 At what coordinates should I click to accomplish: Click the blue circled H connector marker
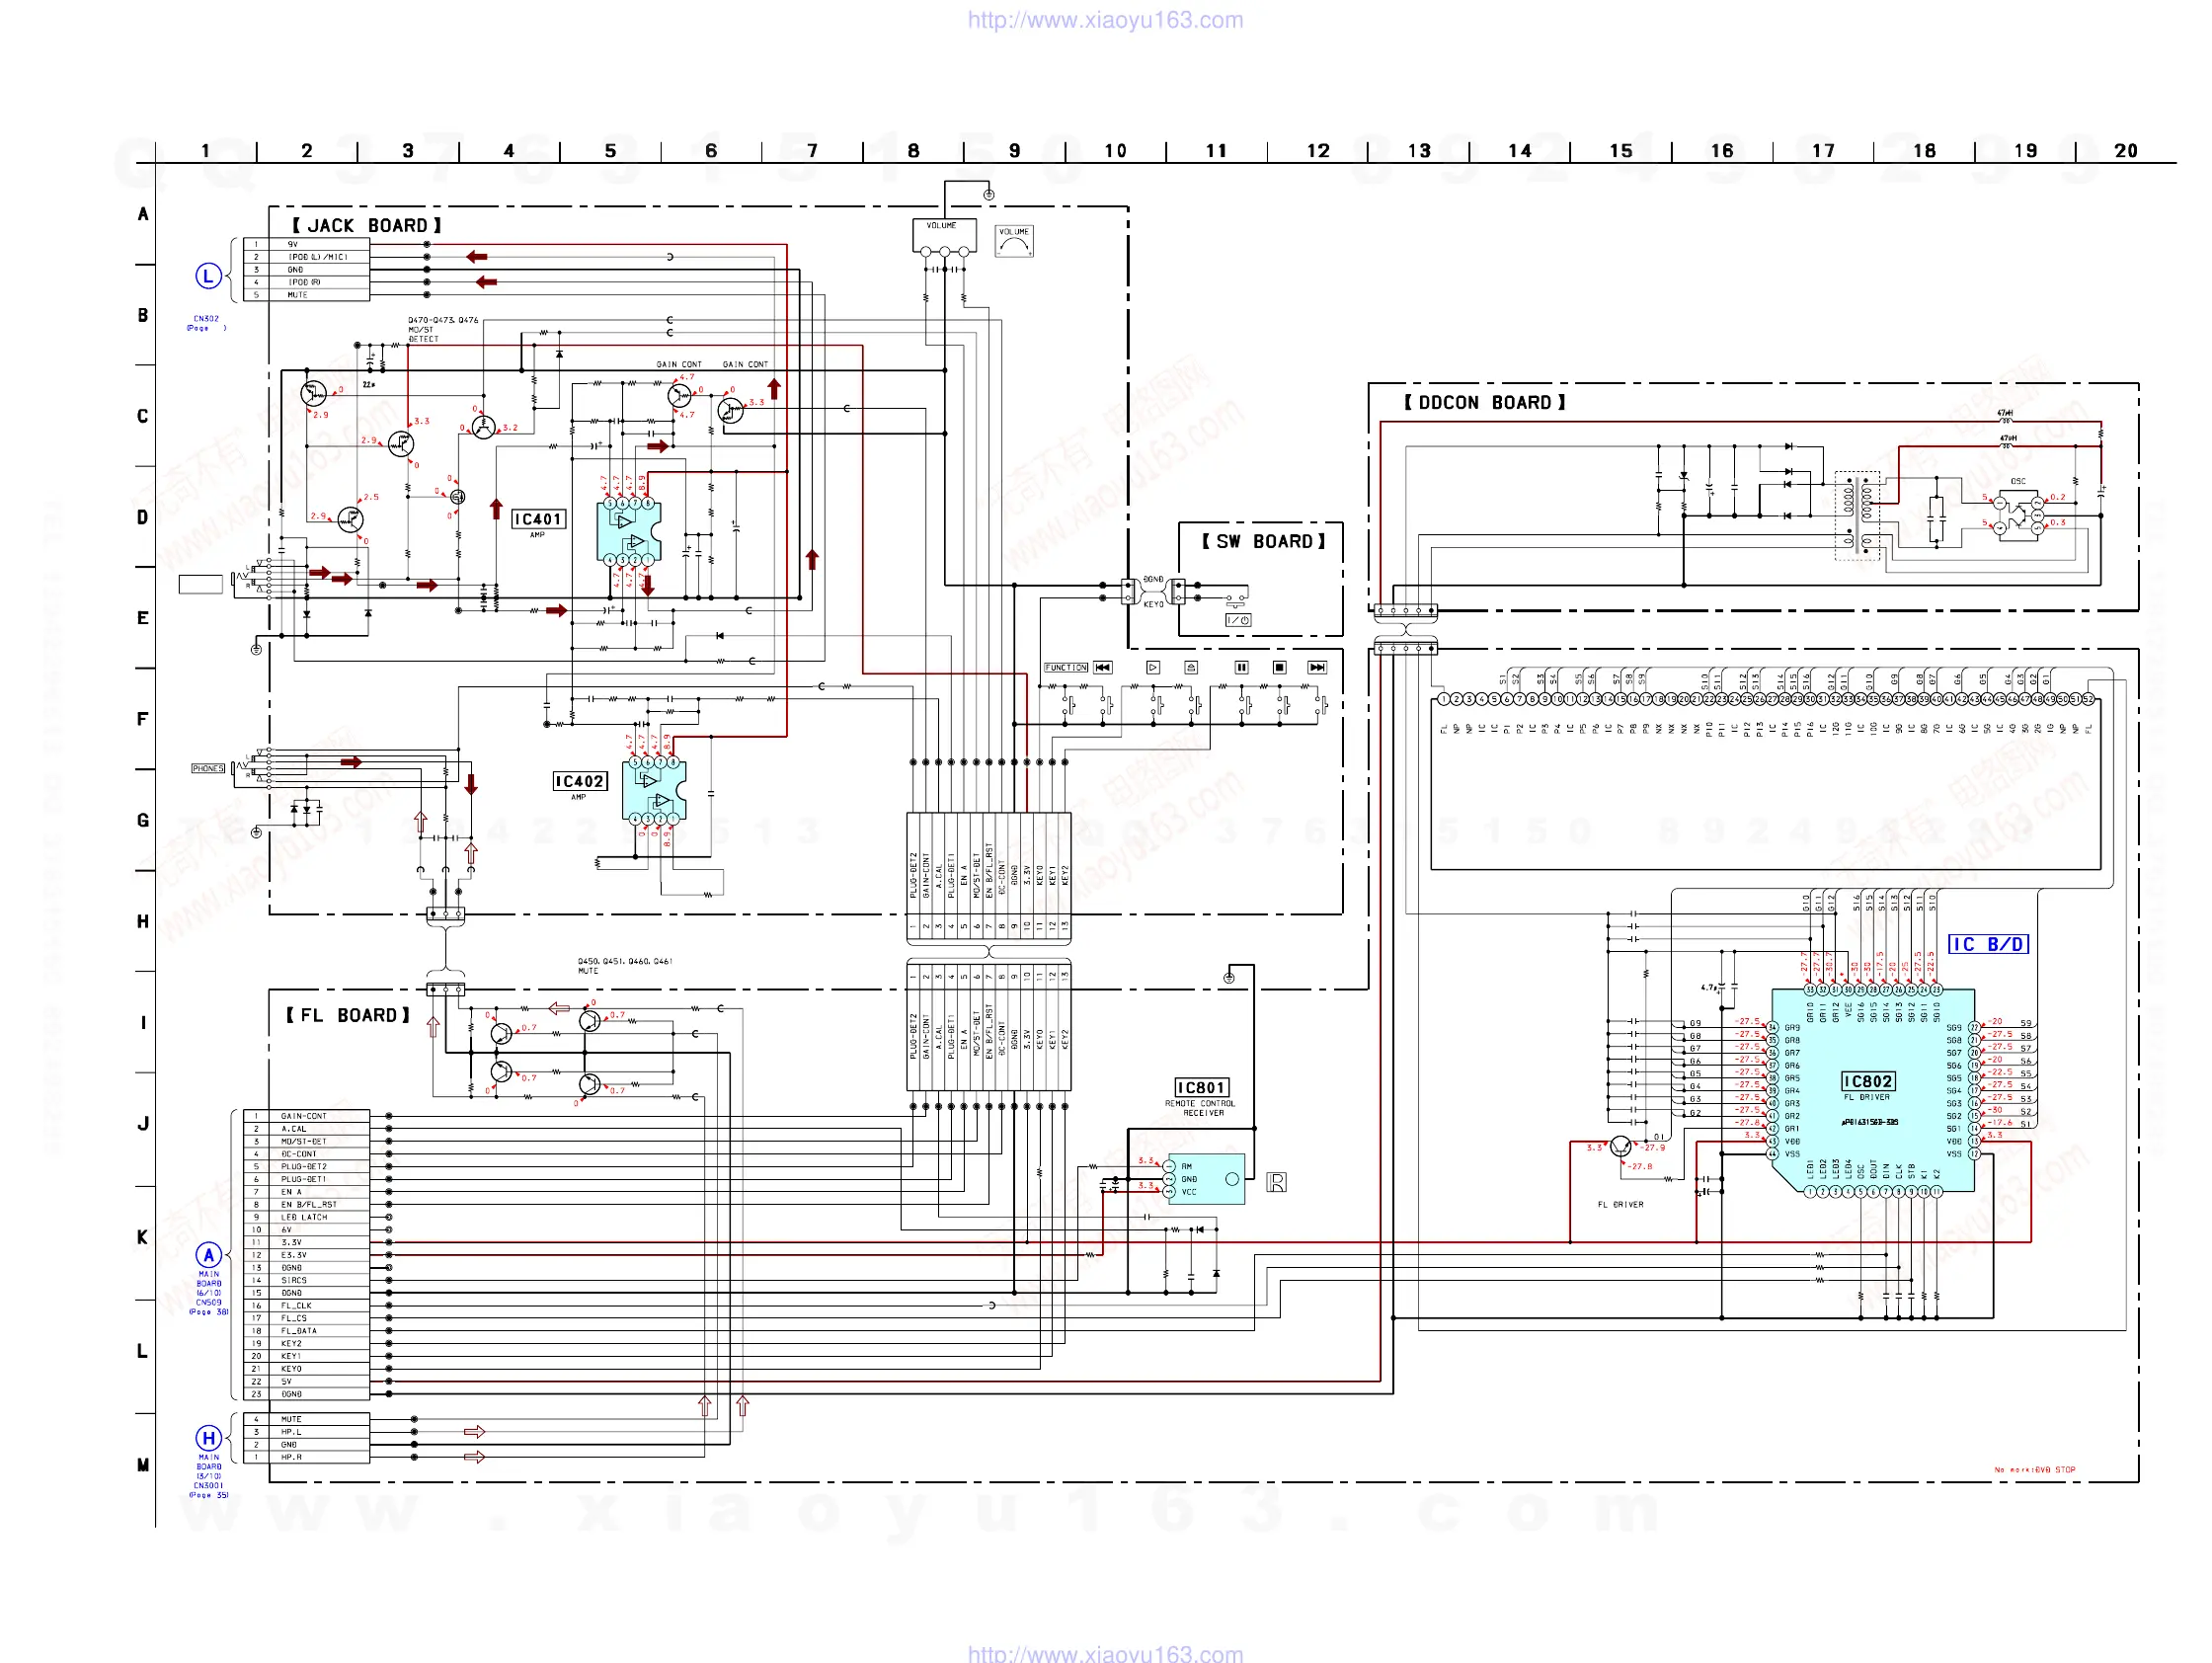pyautogui.click(x=208, y=1438)
